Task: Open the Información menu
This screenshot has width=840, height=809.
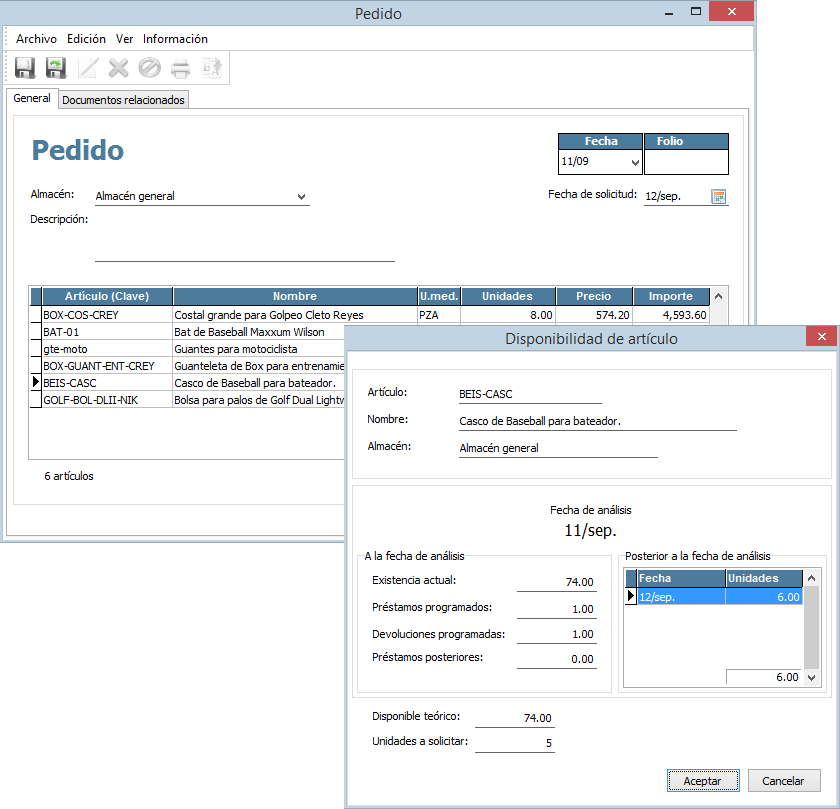Action: click(175, 39)
